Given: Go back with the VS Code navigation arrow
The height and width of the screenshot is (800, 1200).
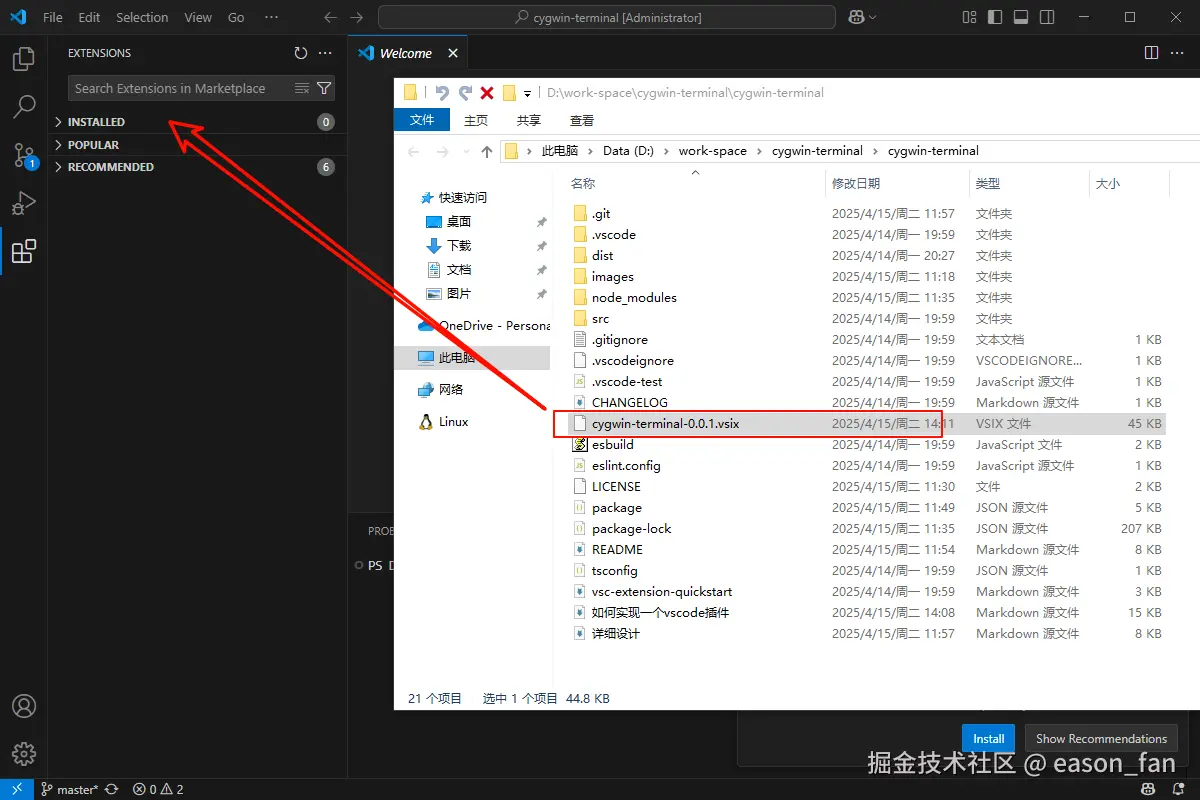Looking at the screenshot, I should point(331,17).
